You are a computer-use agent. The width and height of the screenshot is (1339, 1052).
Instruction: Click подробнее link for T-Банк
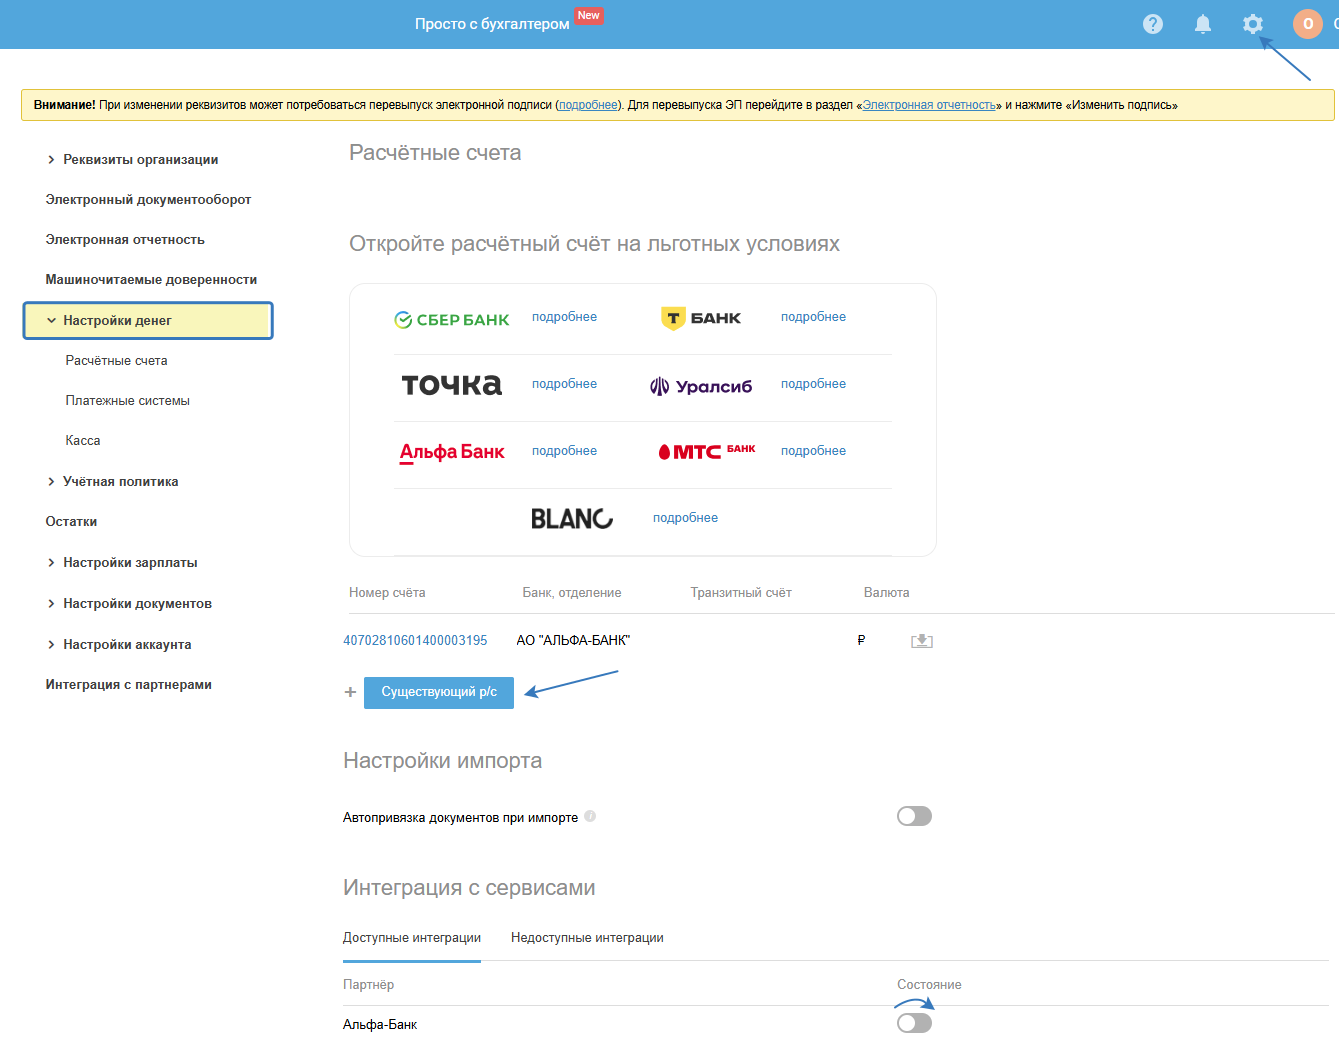coord(813,317)
